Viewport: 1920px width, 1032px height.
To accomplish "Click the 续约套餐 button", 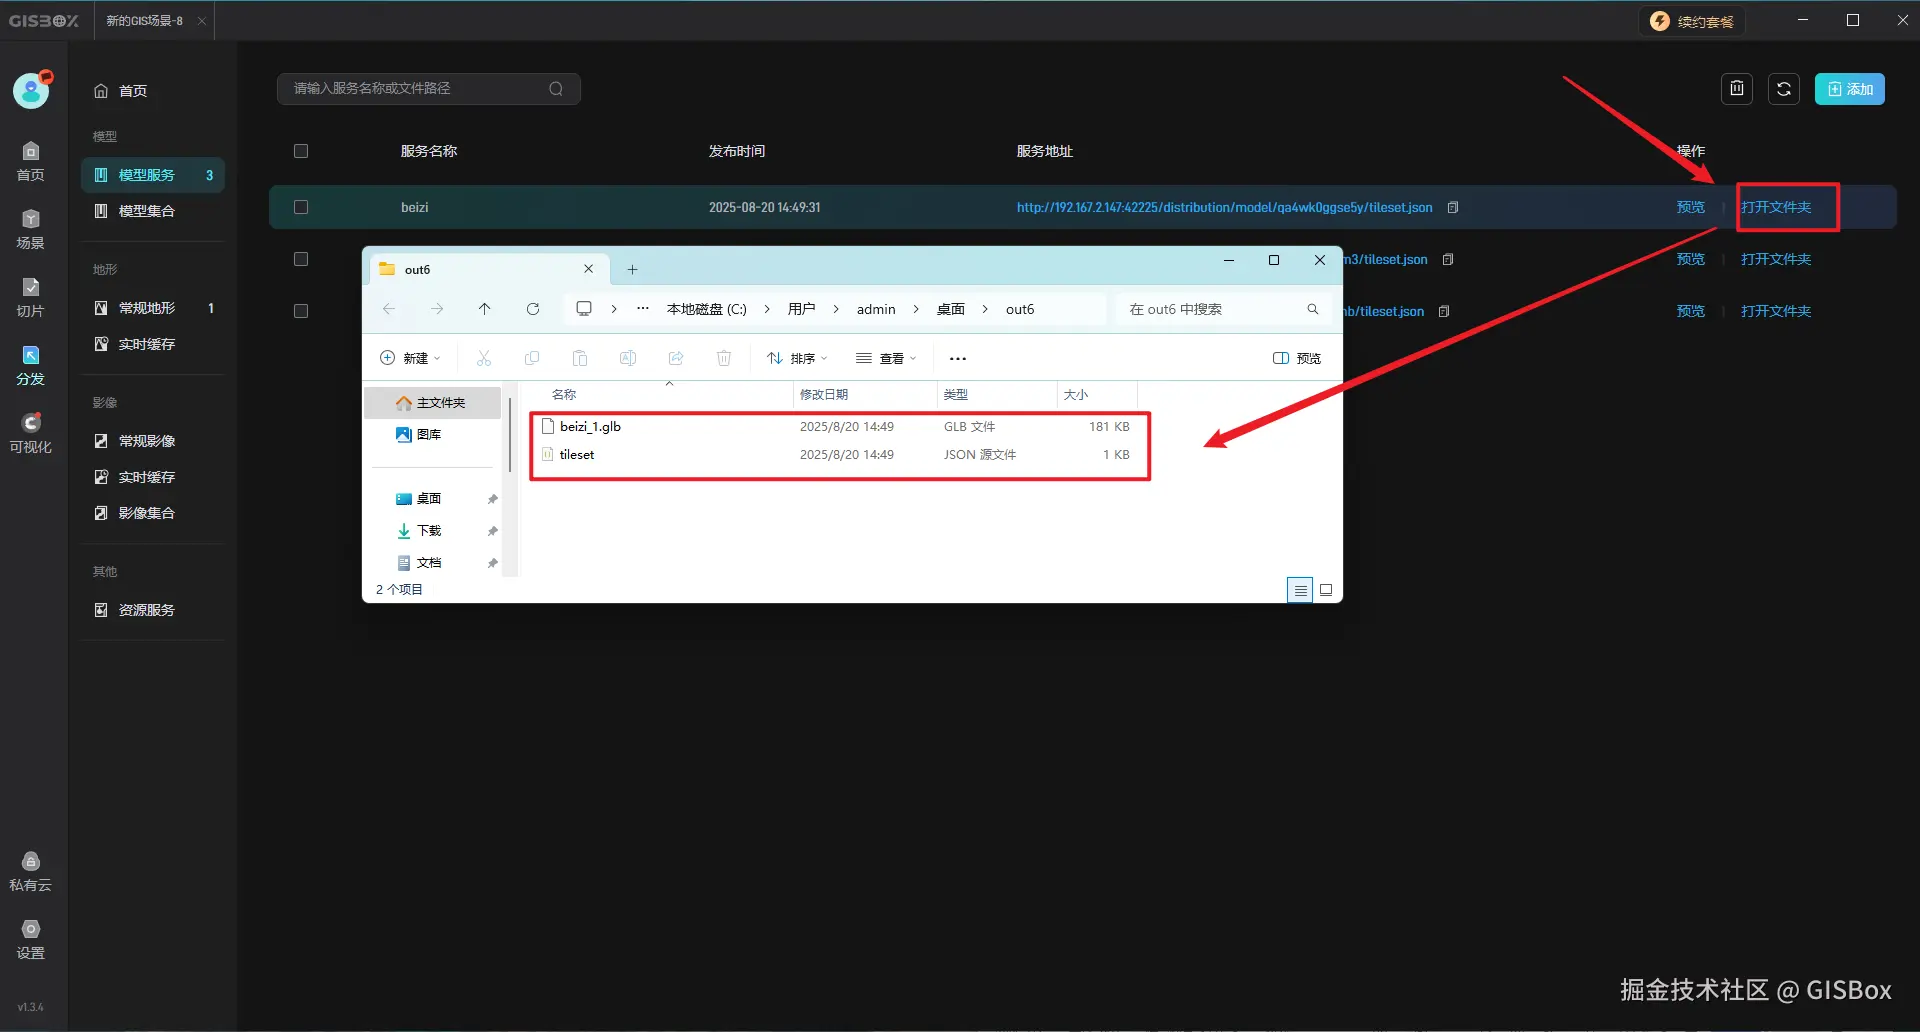I will coord(1693,21).
